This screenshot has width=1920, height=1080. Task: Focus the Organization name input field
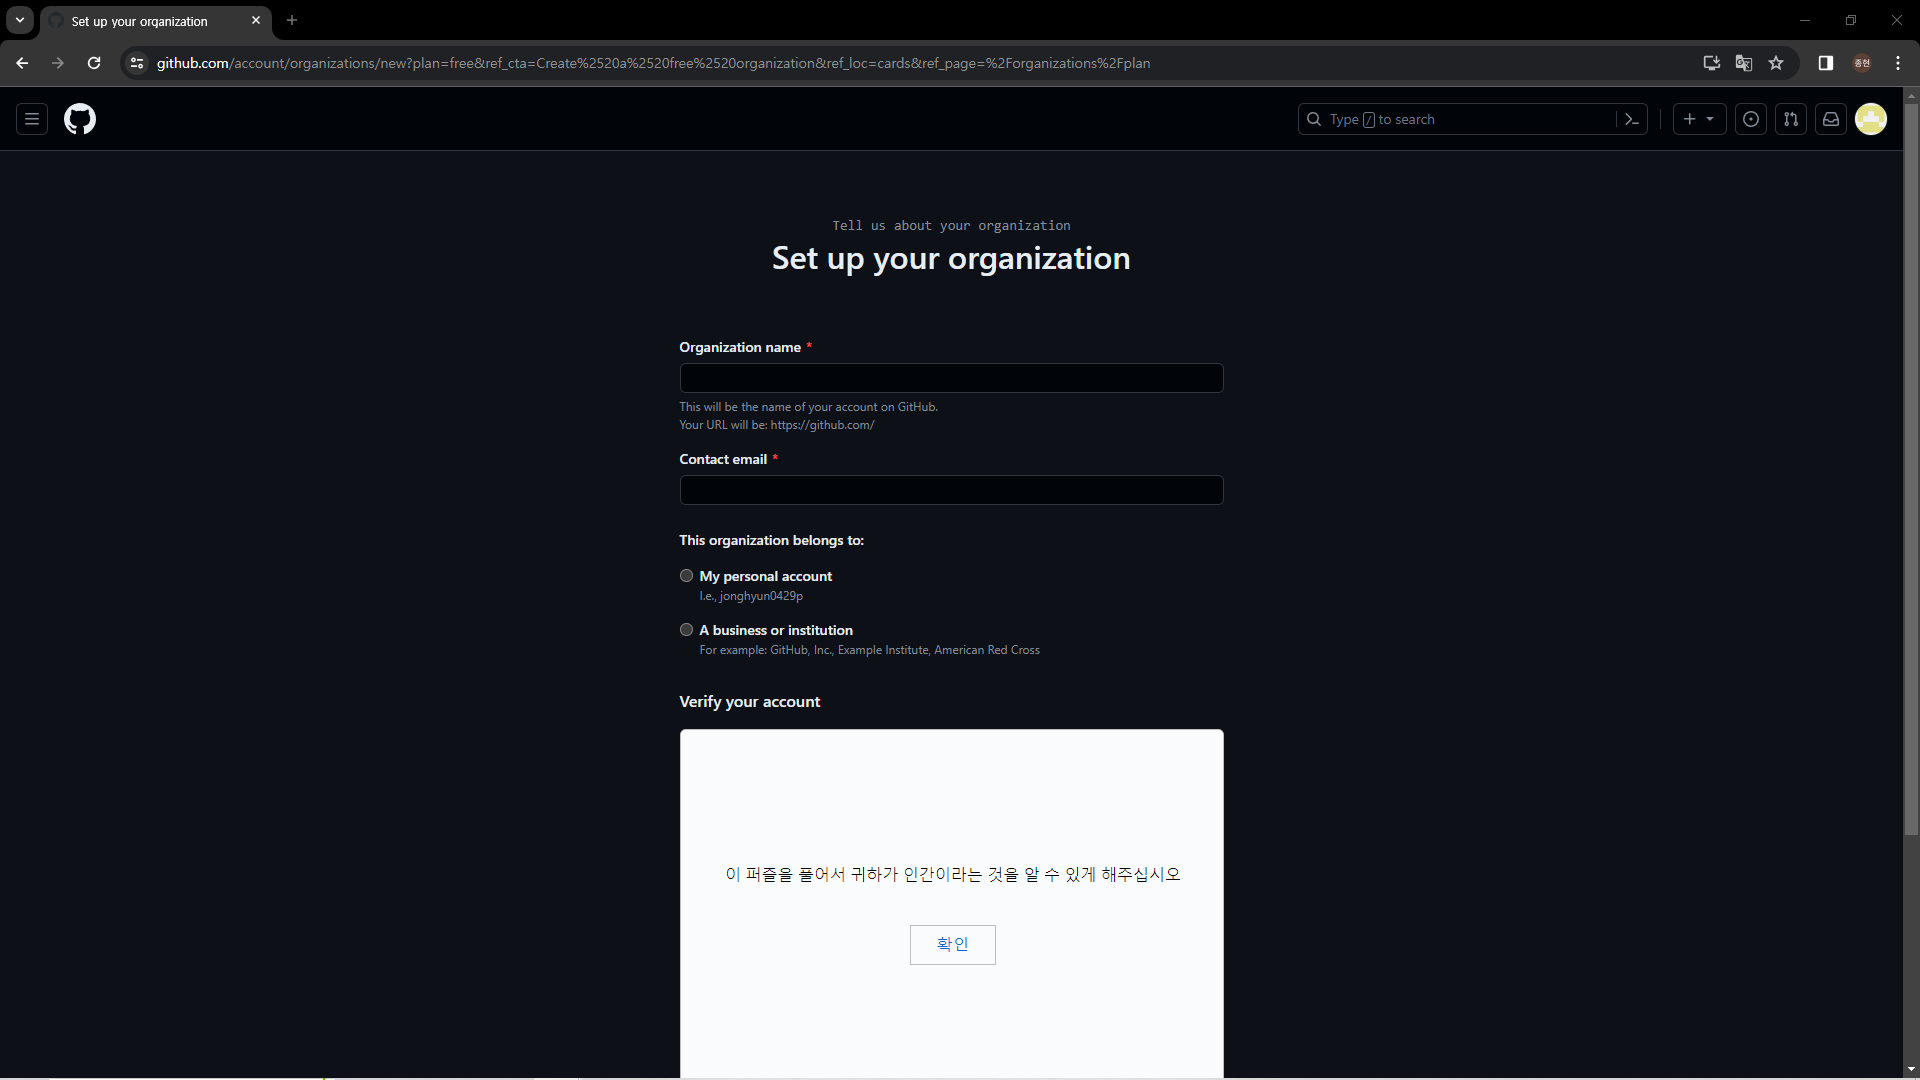pyautogui.click(x=951, y=378)
